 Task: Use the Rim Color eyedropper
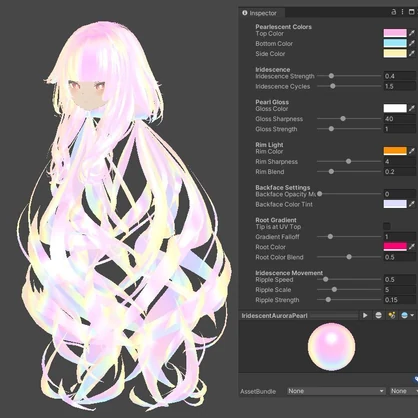pyautogui.click(x=412, y=151)
